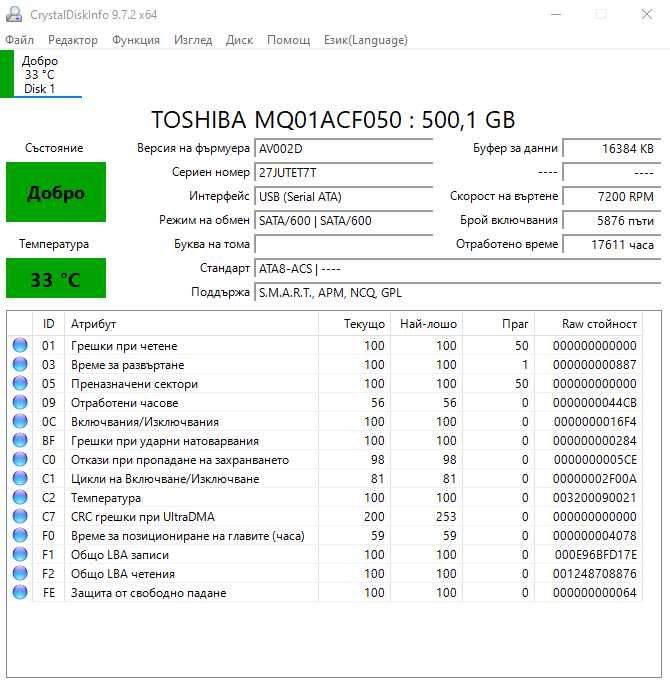670x684 pixels.
Task: Minimize the CrystalDiskInfo window
Action: pyautogui.click(x=556, y=14)
